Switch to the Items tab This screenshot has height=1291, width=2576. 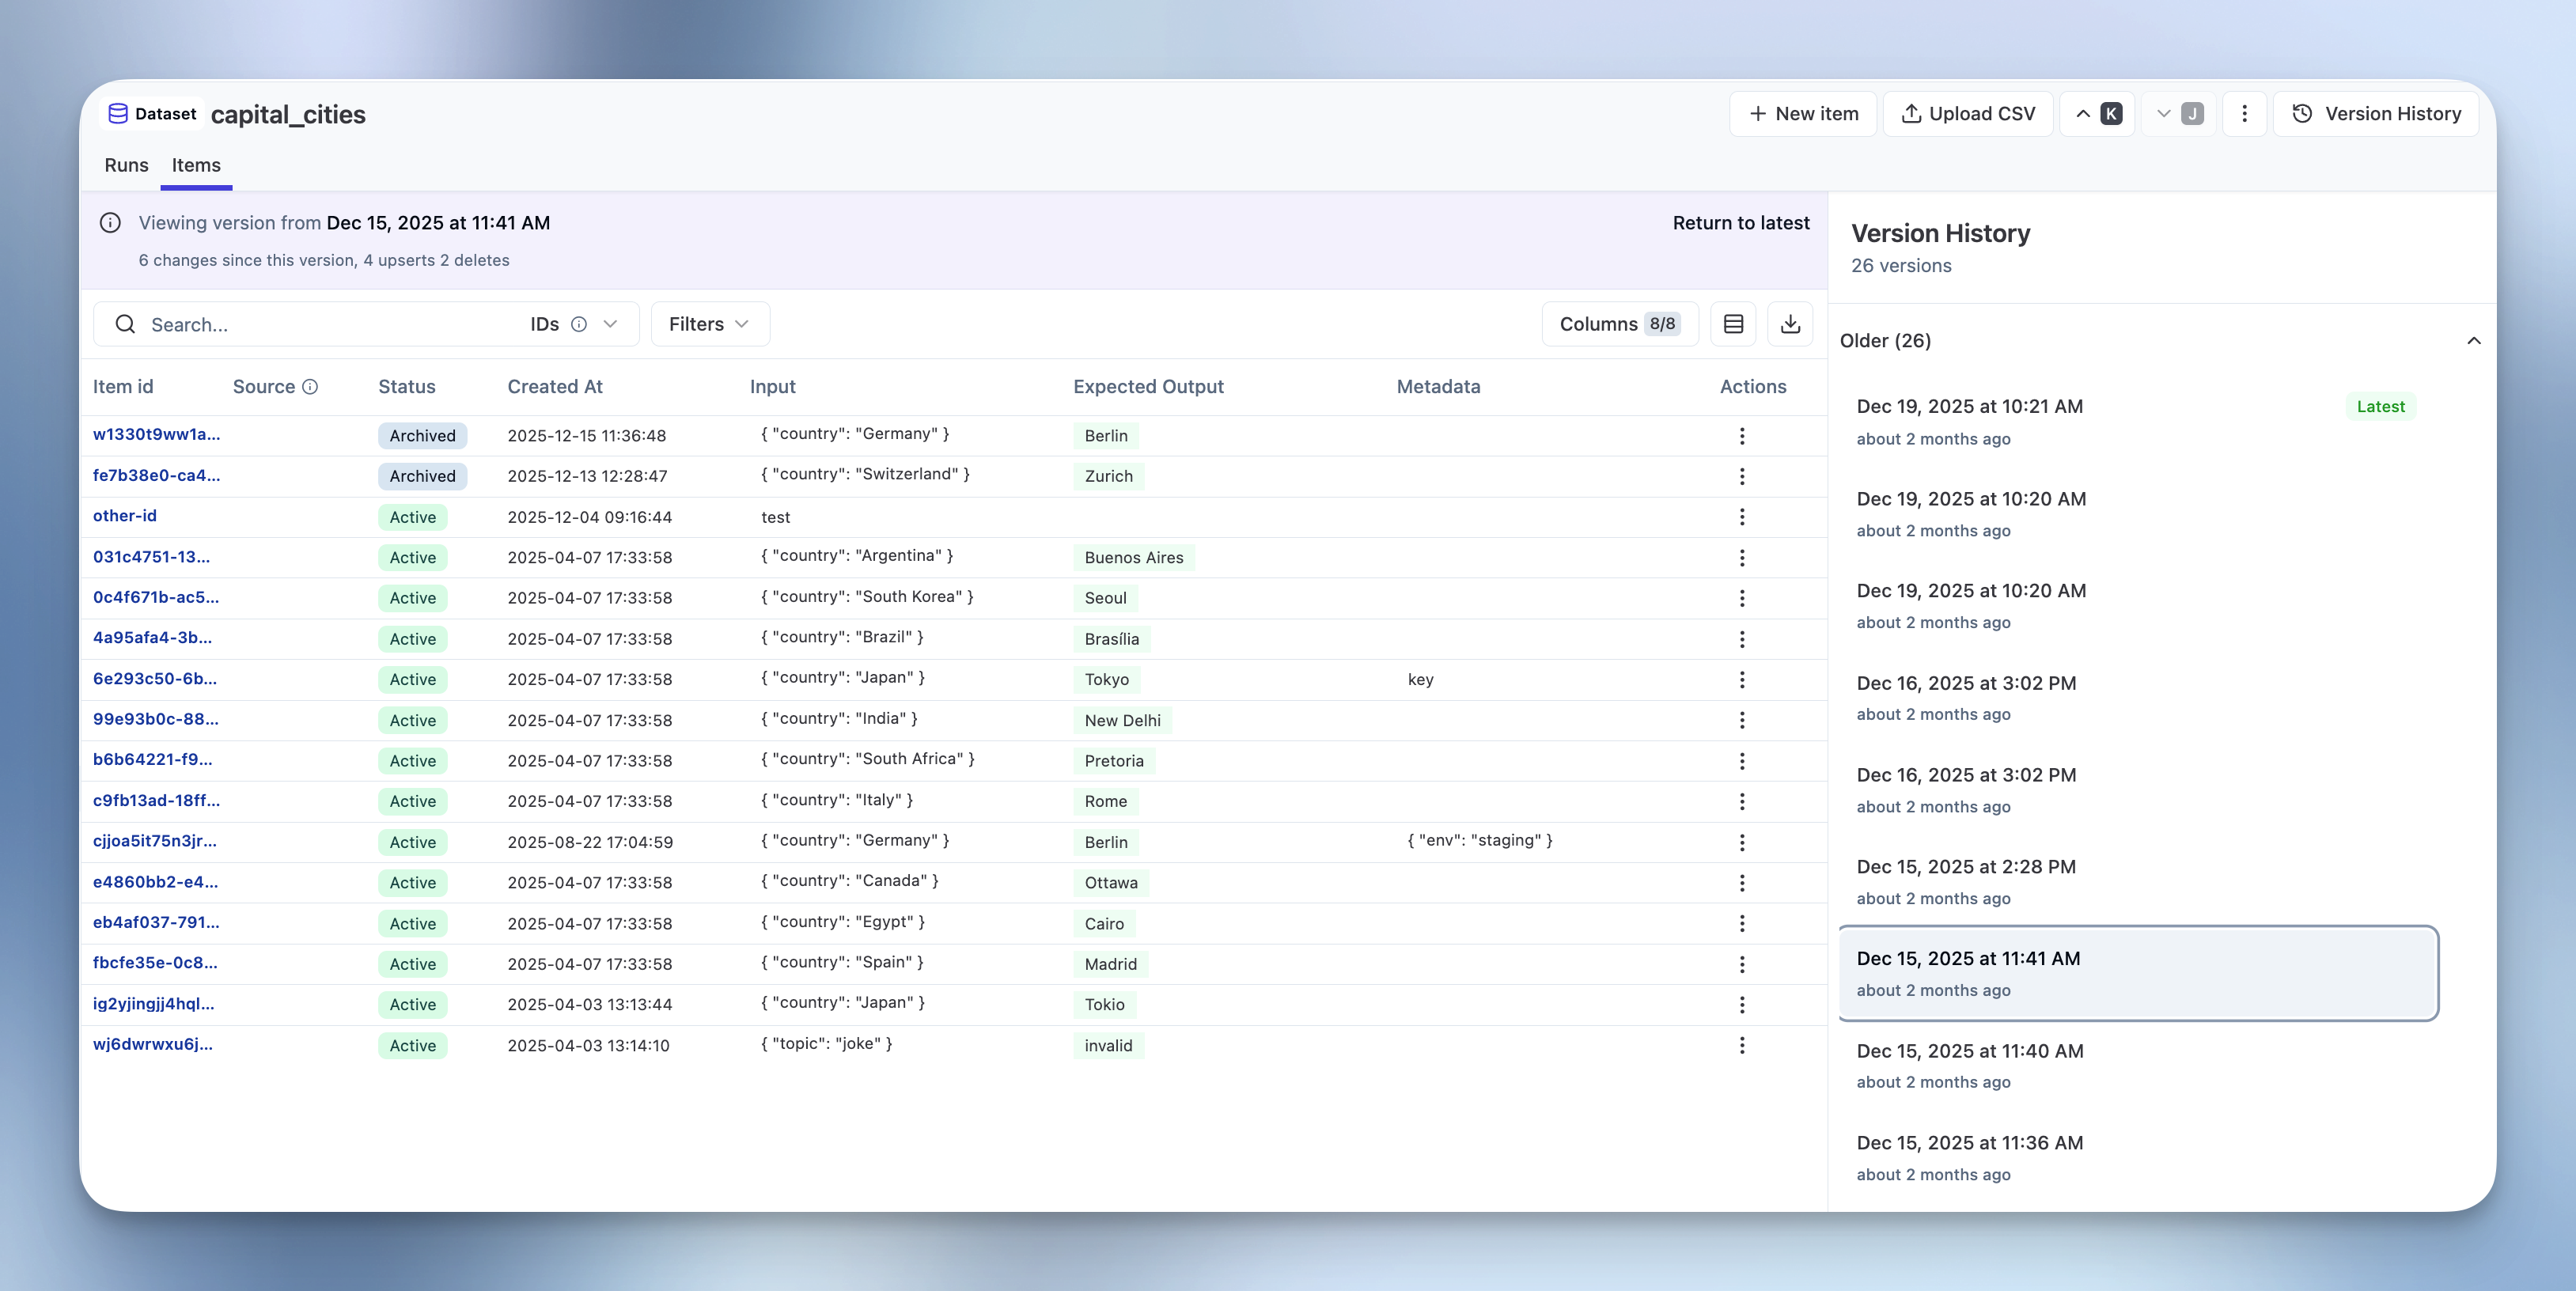(x=196, y=165)
